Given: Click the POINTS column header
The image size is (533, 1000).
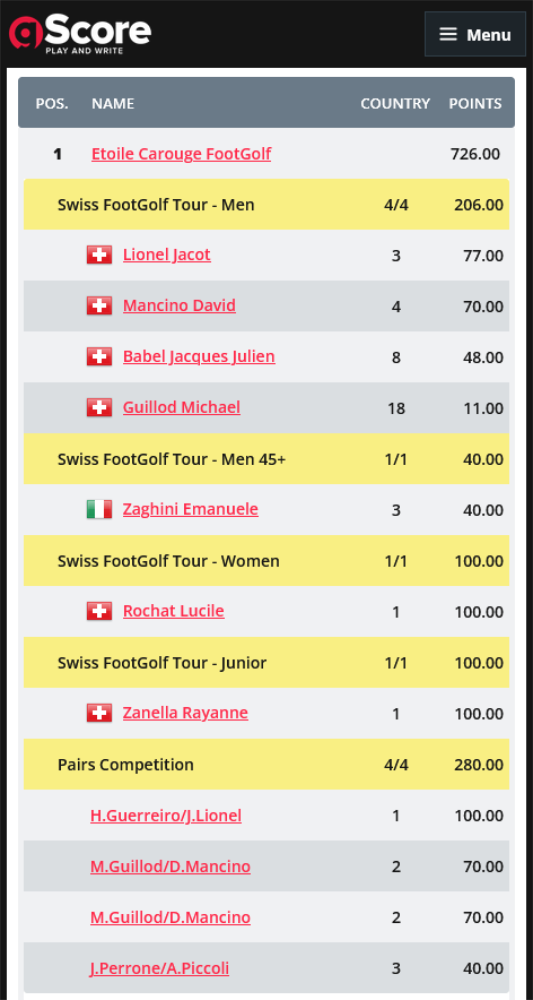Looking at the screenshot, I should [x=475, y=103].
